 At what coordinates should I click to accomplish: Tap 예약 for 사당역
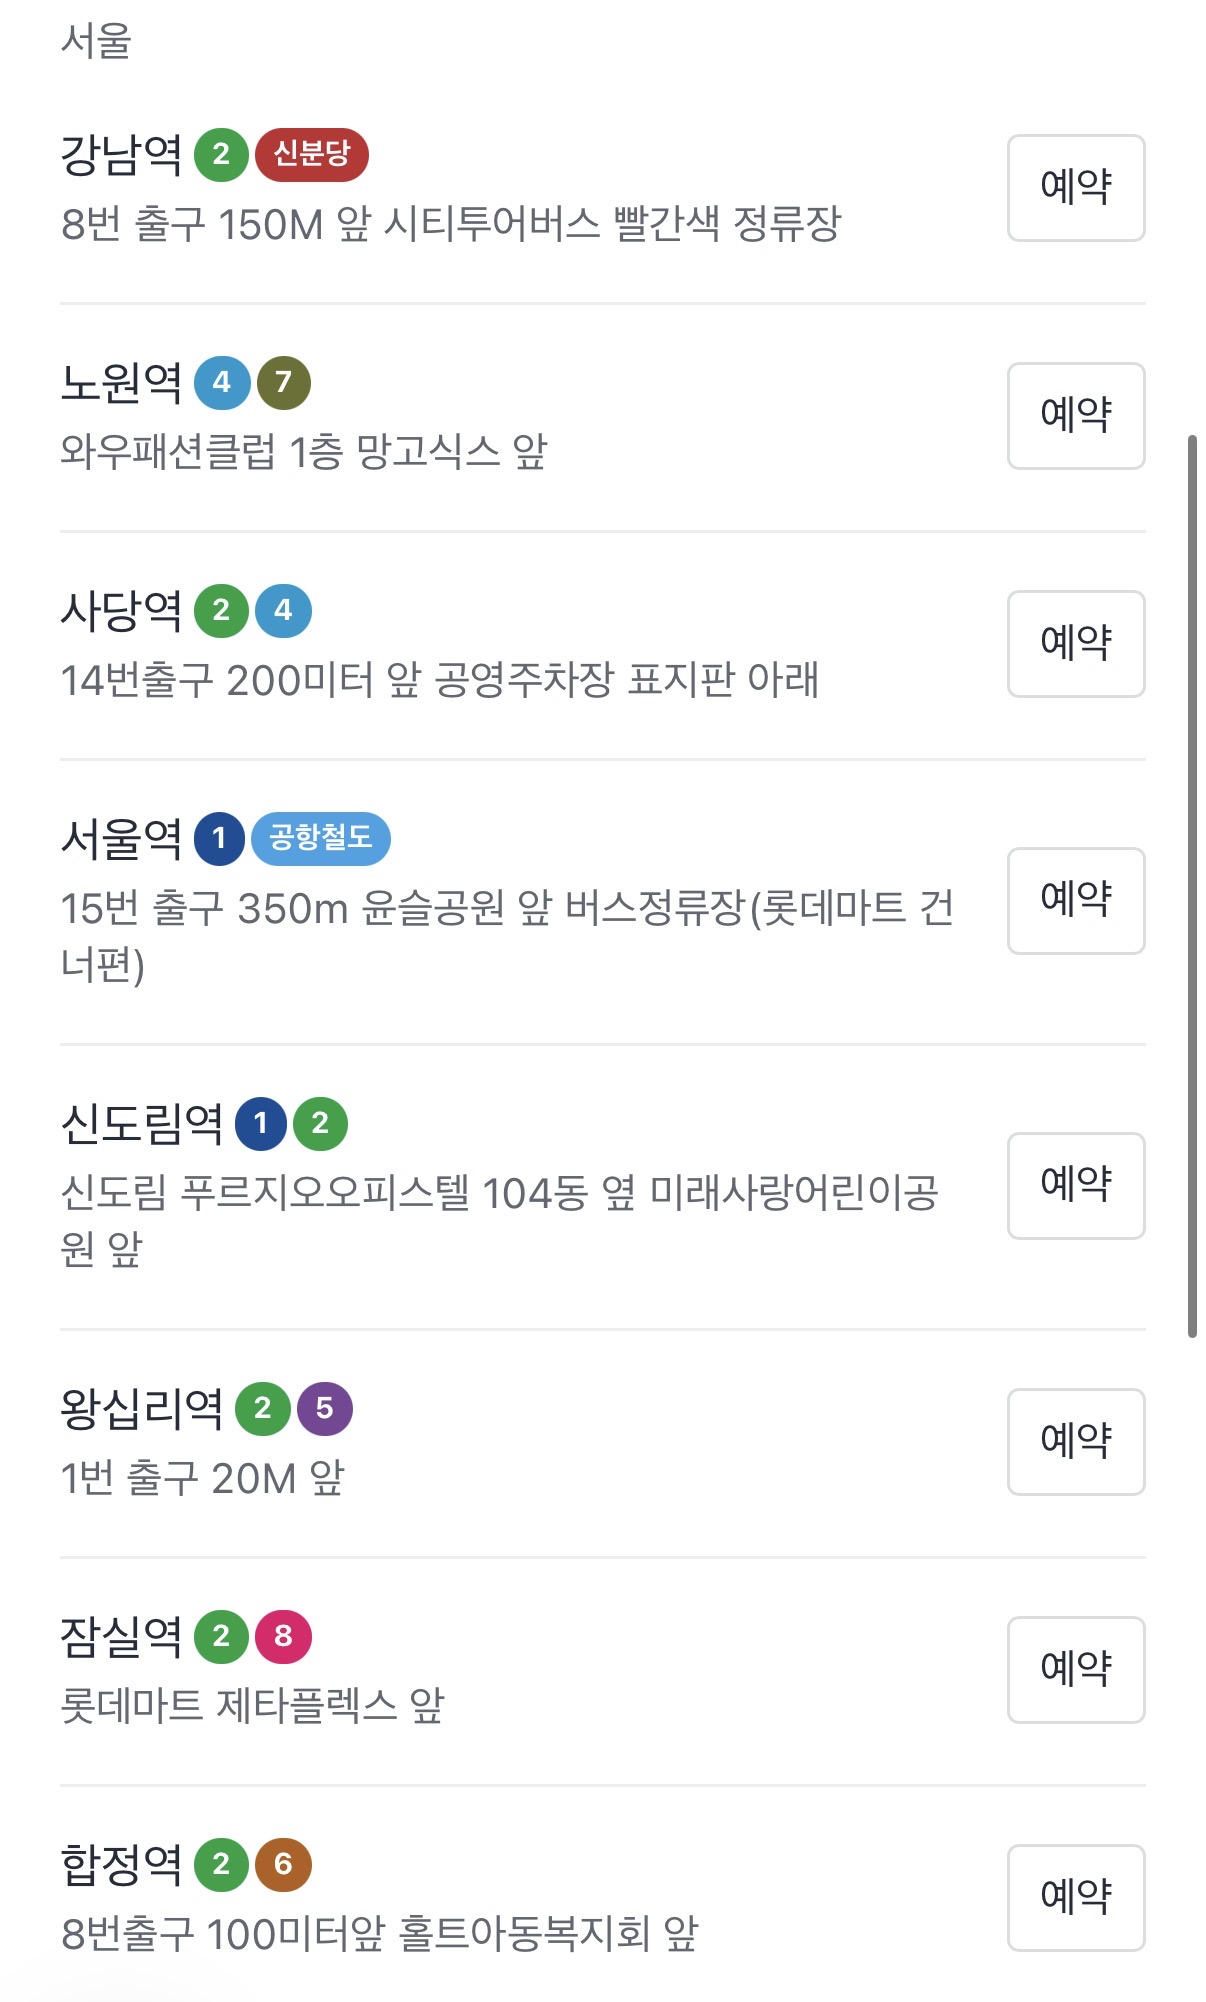coord(1076,644)
